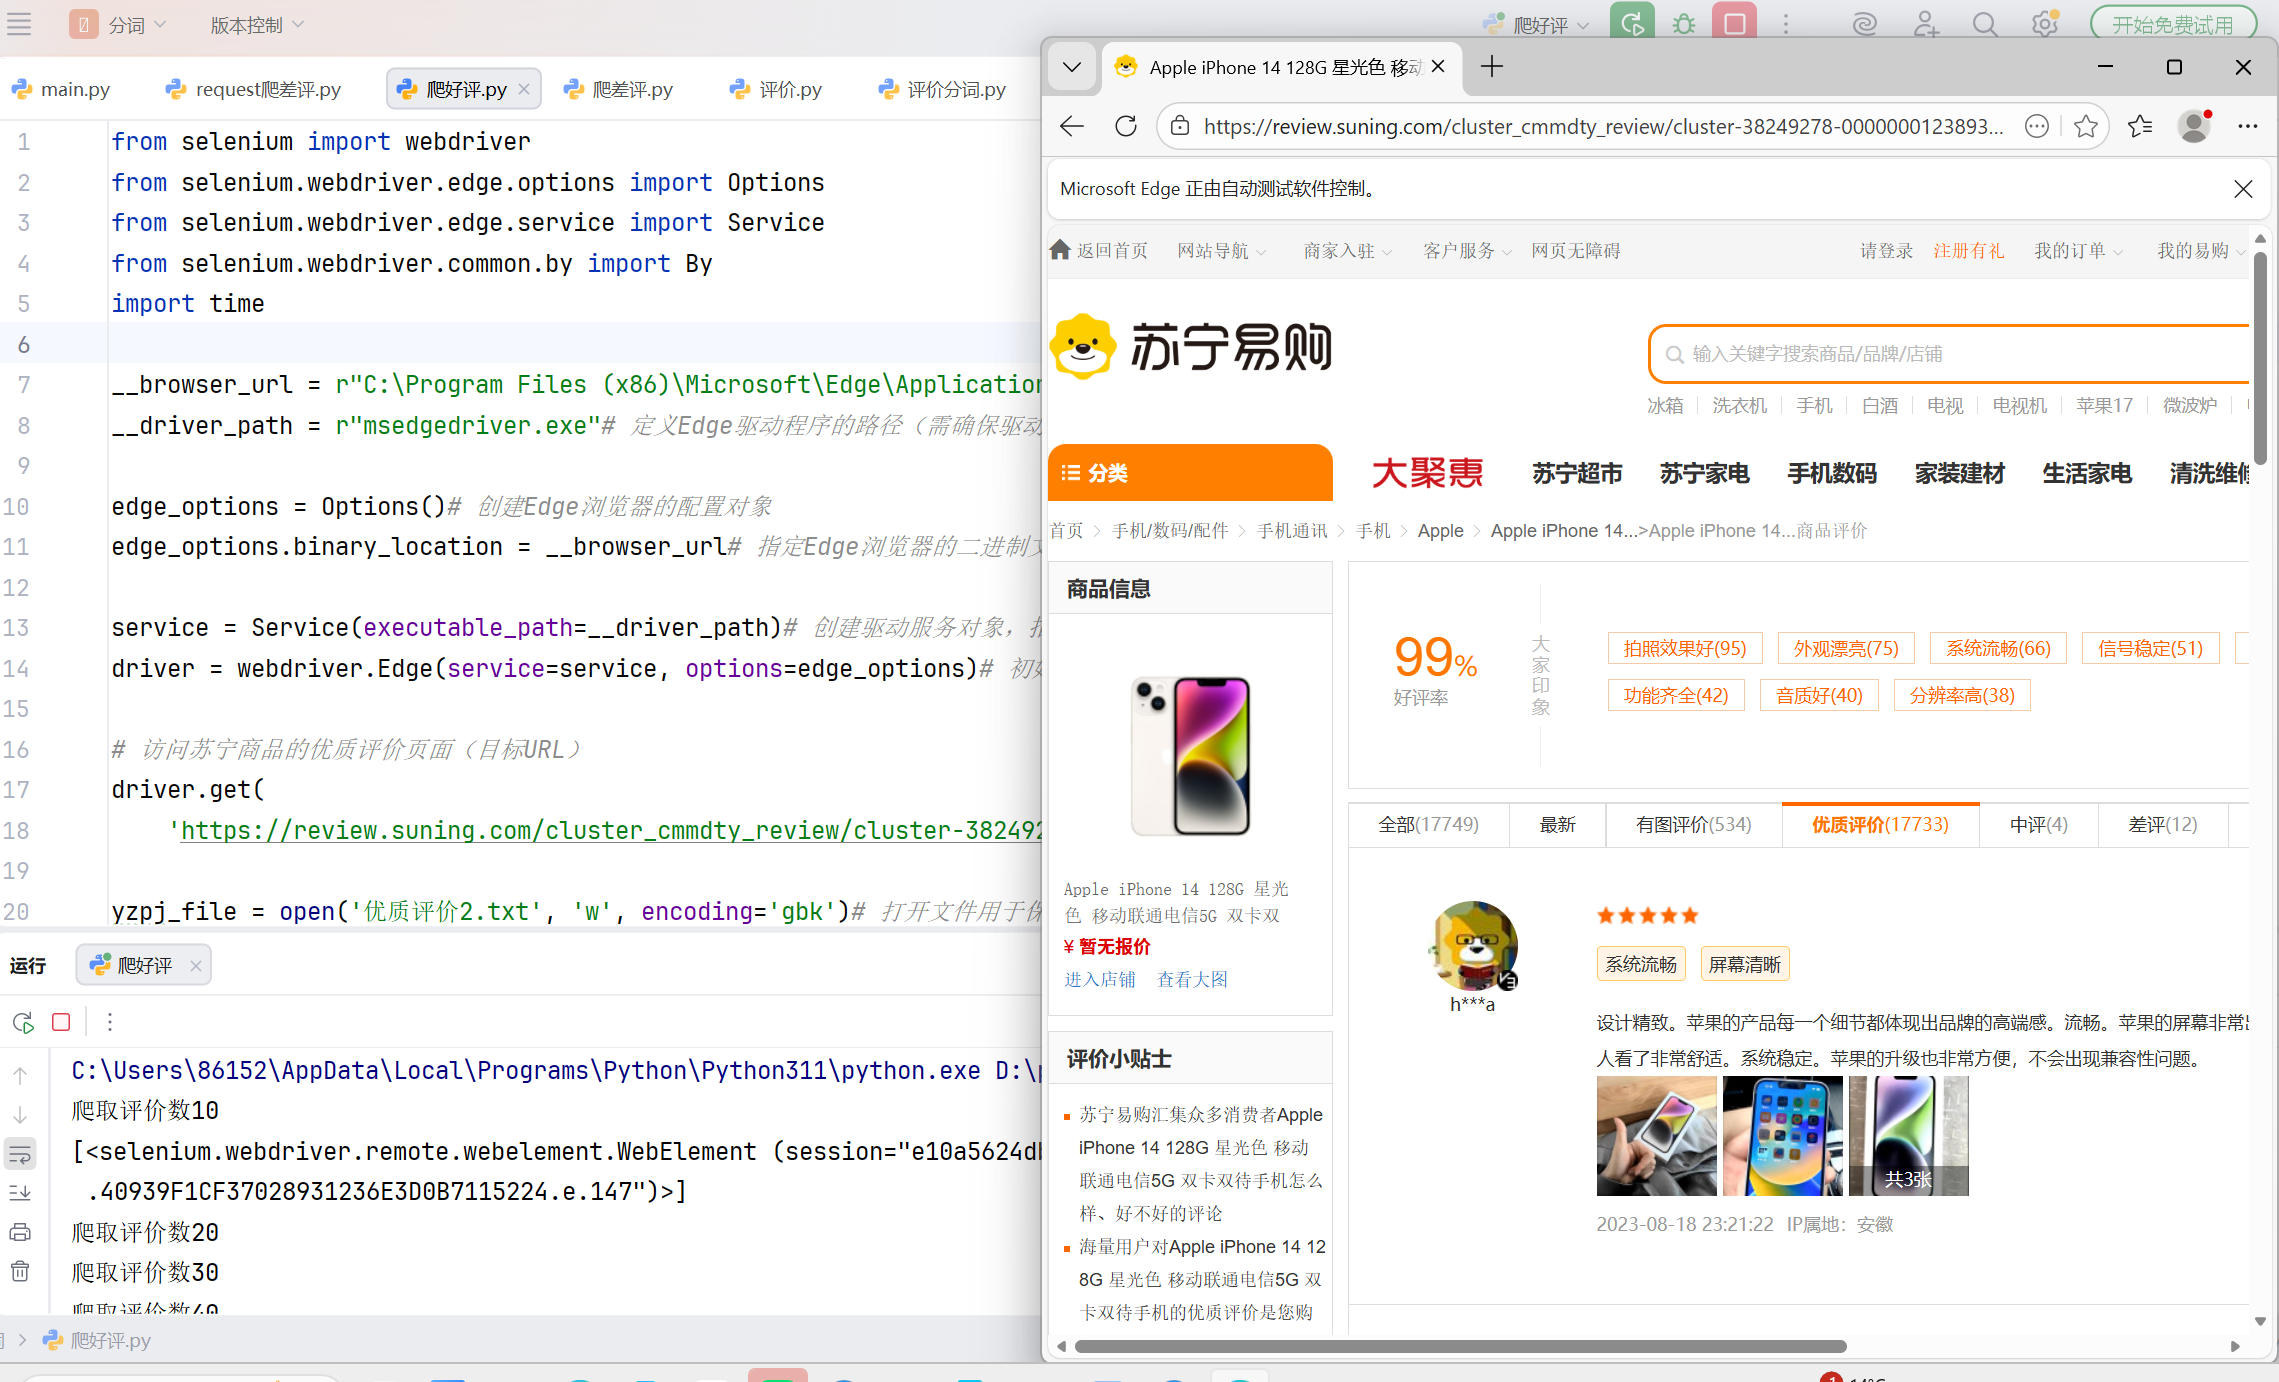
Task: Click 返回首页 link on Suning
Action: (x=1100, y=251)
